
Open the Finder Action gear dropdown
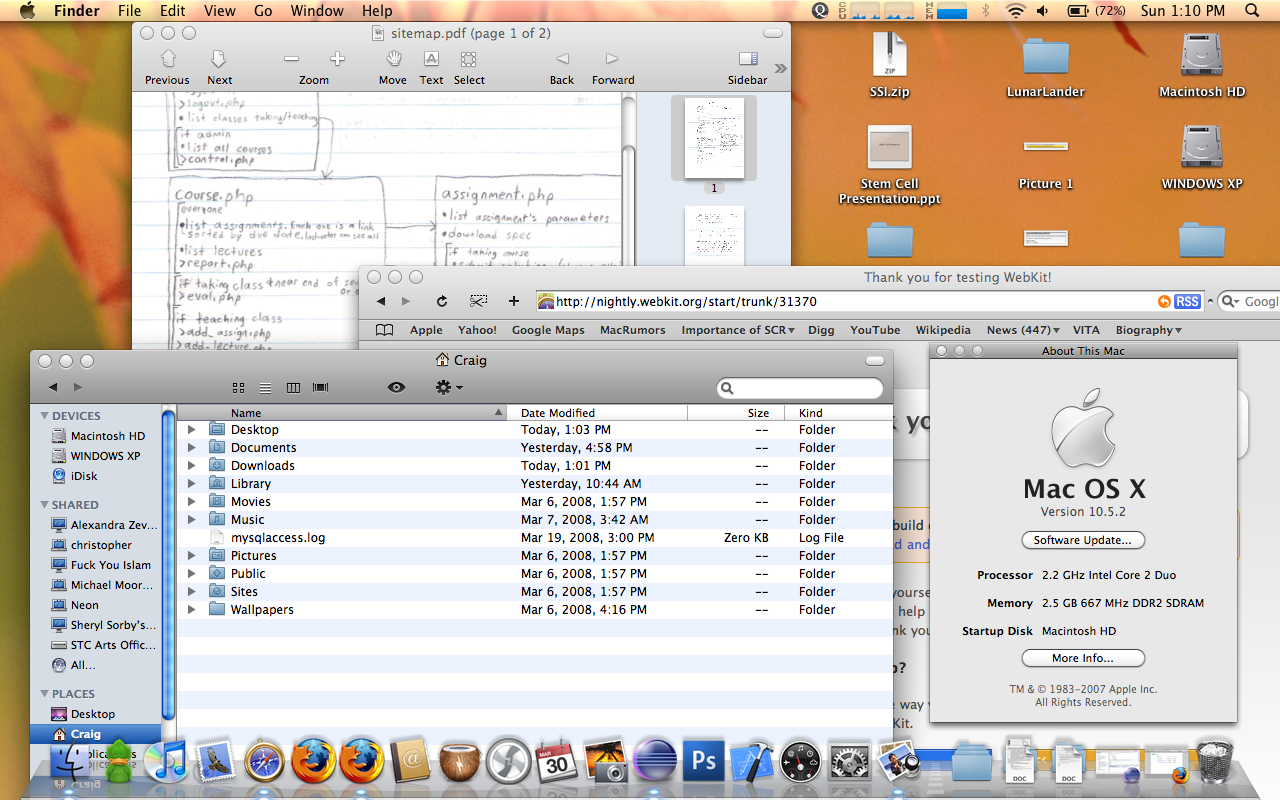click(x=449, y=387)
